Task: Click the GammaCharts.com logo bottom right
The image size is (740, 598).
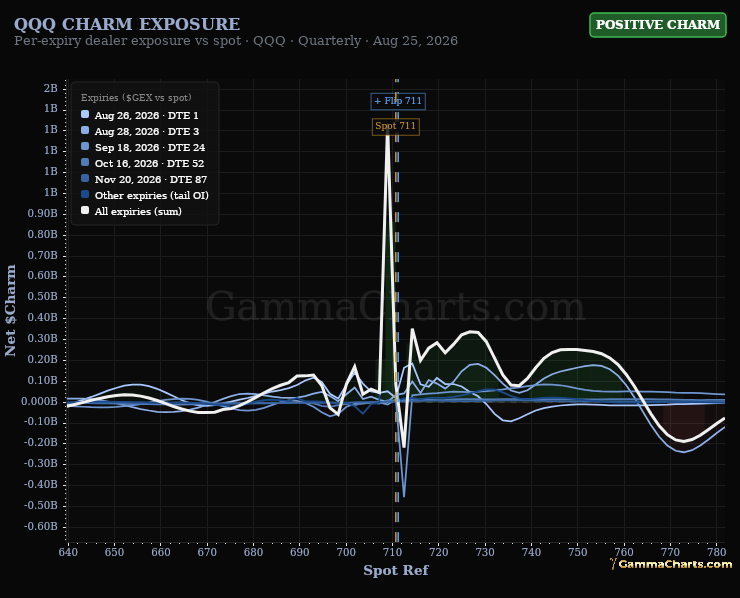Action: (671, 564)
